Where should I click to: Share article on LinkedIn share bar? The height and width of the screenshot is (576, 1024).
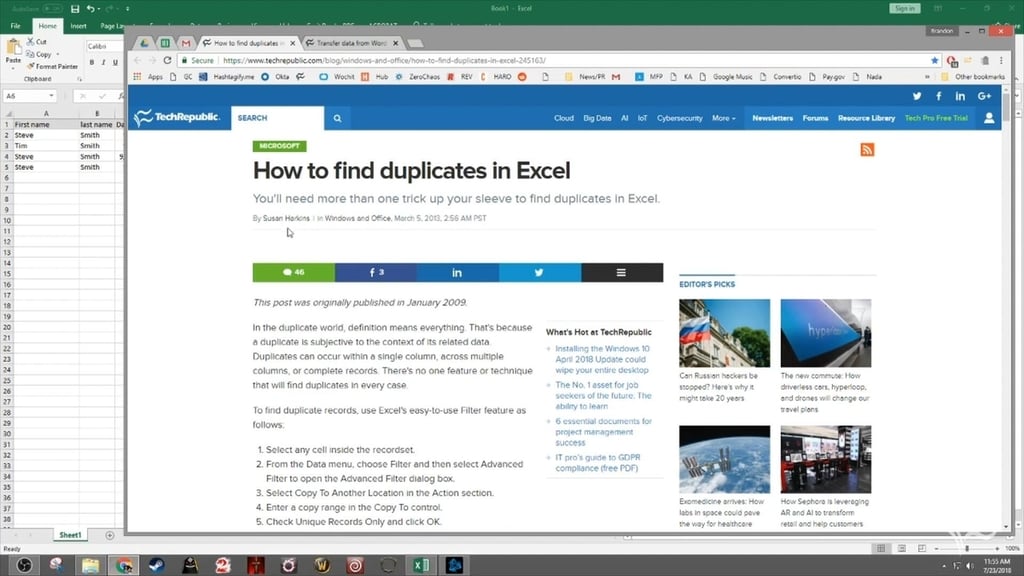pyautogui.click(x=458, y=272)
